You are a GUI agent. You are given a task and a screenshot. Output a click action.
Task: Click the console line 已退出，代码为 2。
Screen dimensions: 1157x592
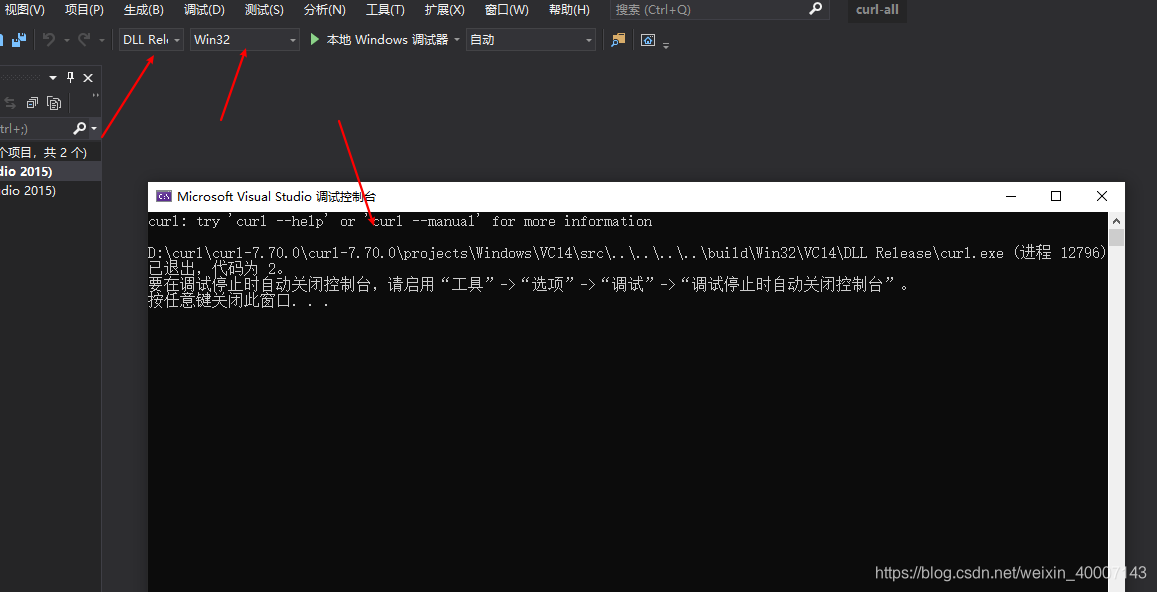pos(217,269)
